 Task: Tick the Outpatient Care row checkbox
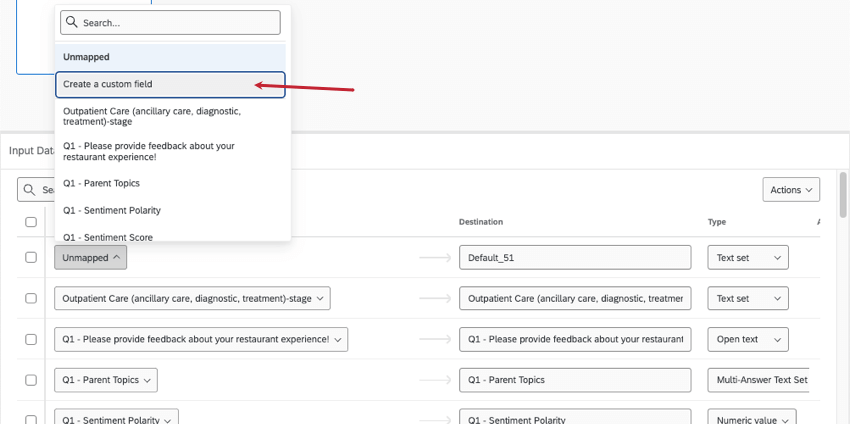click(31, 299)
